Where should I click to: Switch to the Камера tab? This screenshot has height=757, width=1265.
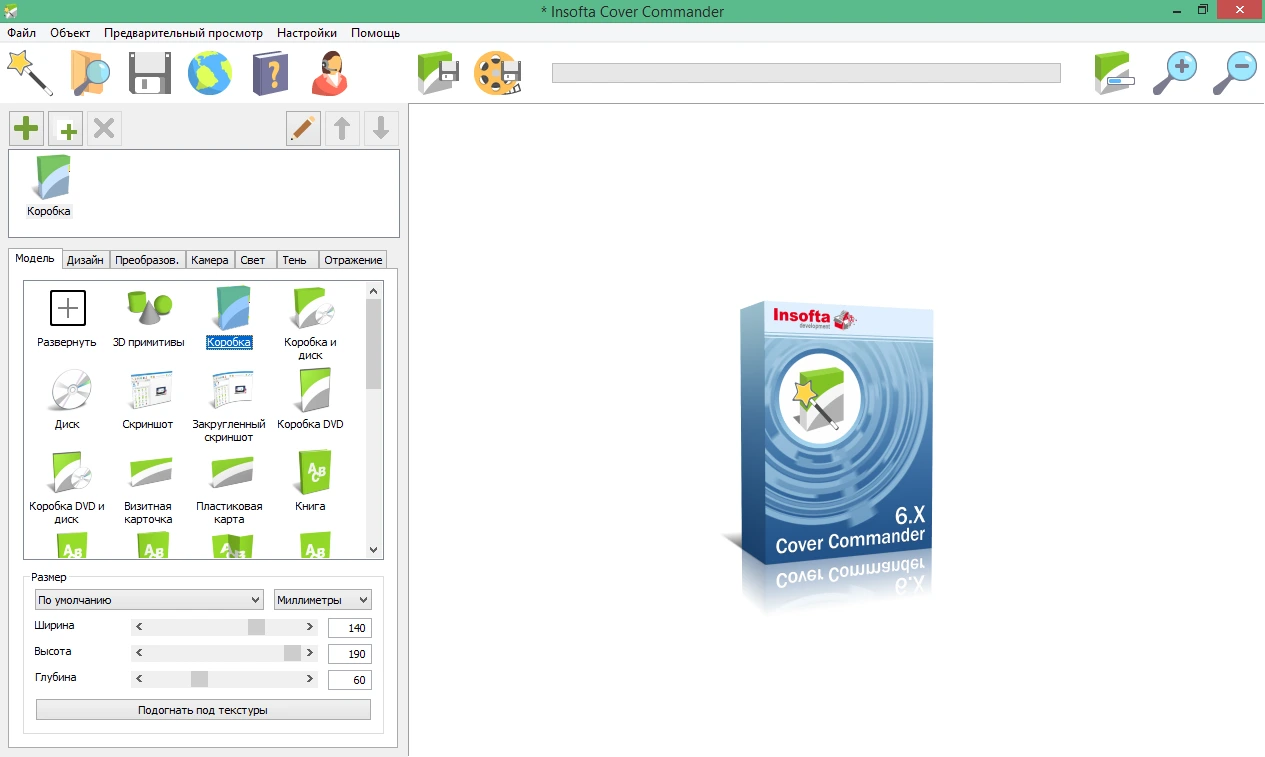pyautogui.click(x=210, y=260)
